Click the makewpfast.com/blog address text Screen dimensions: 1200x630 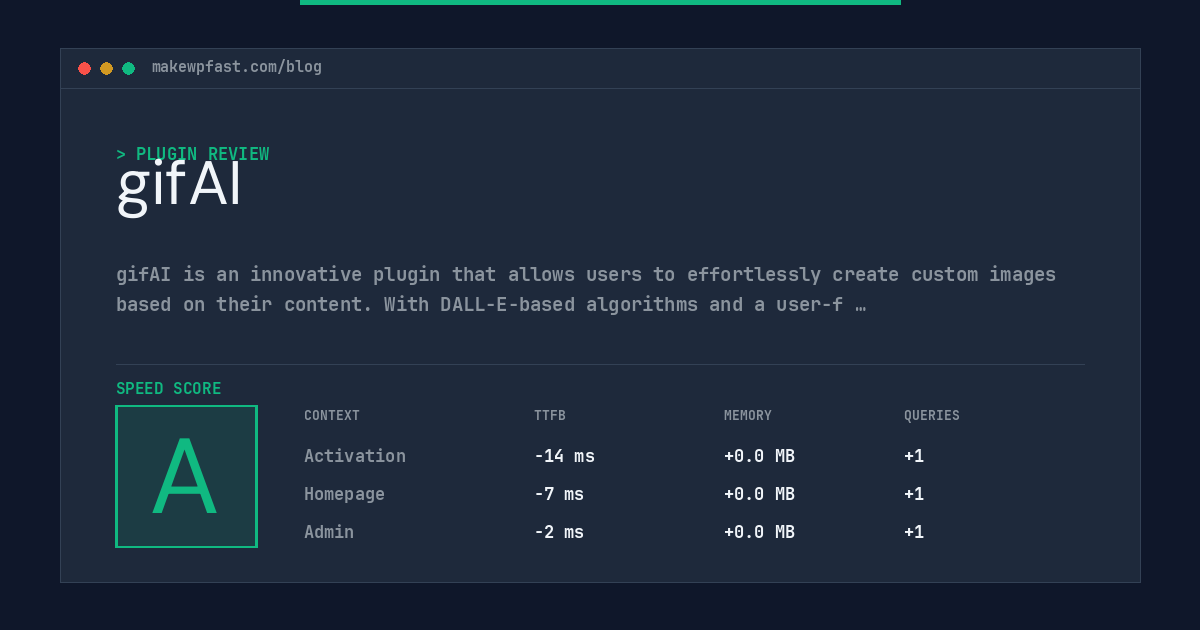coord(237,67)
